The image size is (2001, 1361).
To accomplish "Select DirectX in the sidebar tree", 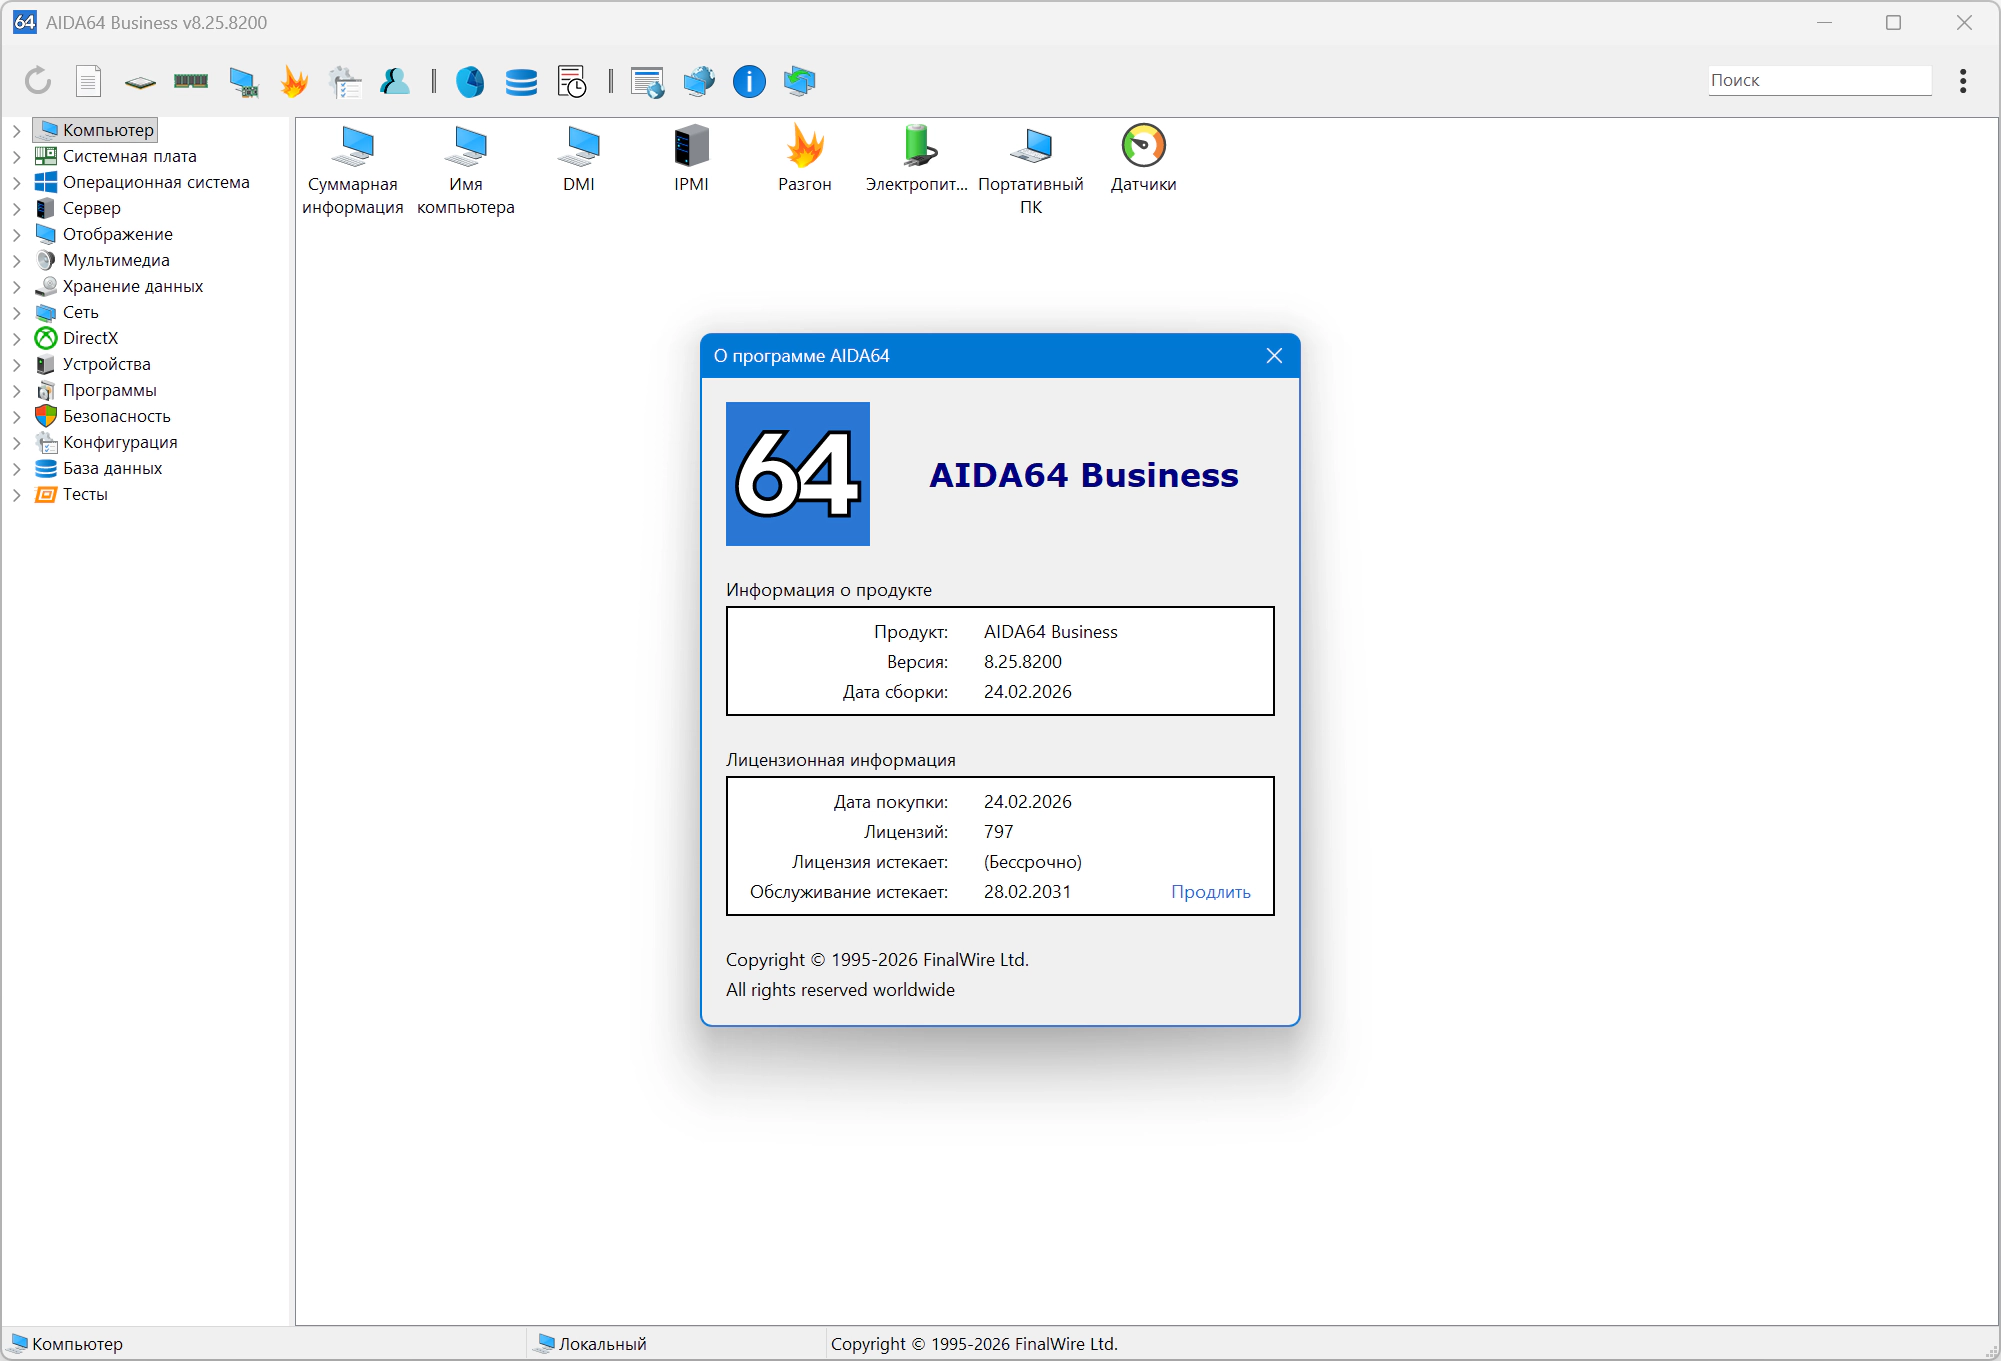I will click(x=90, y=338).
